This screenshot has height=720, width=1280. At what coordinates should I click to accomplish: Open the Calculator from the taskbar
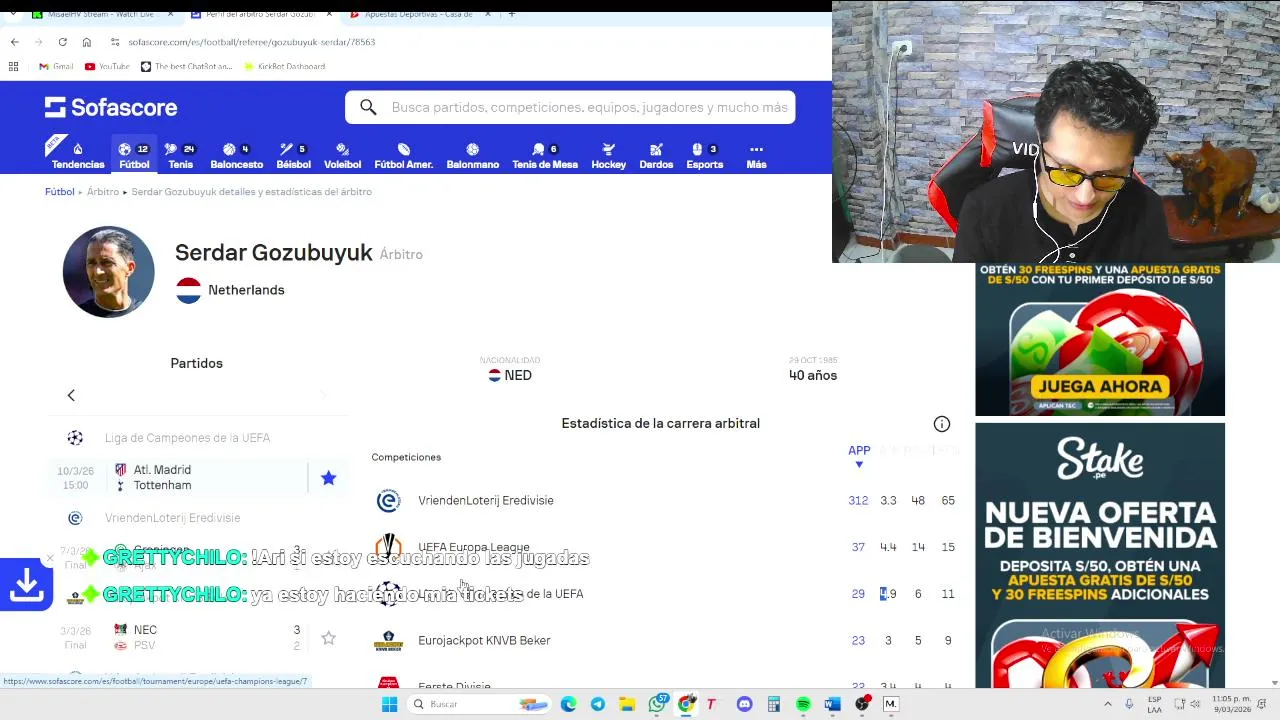[773, 704]
